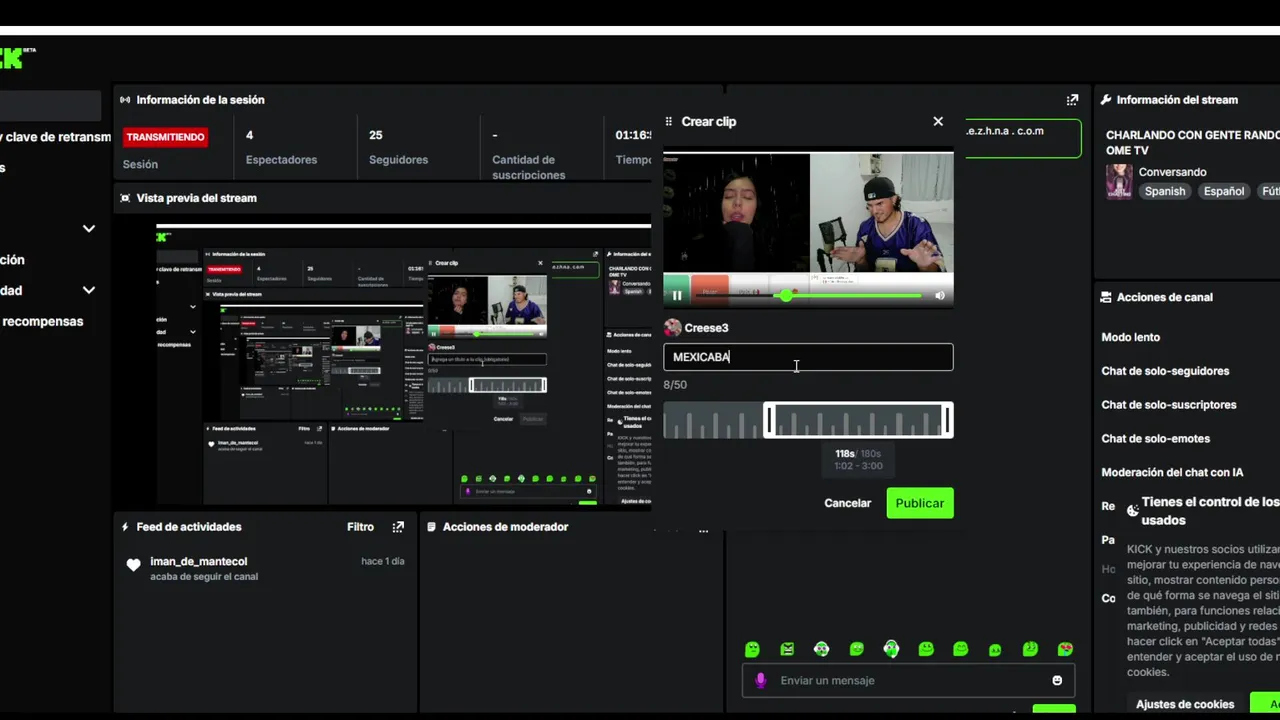
Task: Click the Chat de solo-emotes label
Action: (1156, 439)
